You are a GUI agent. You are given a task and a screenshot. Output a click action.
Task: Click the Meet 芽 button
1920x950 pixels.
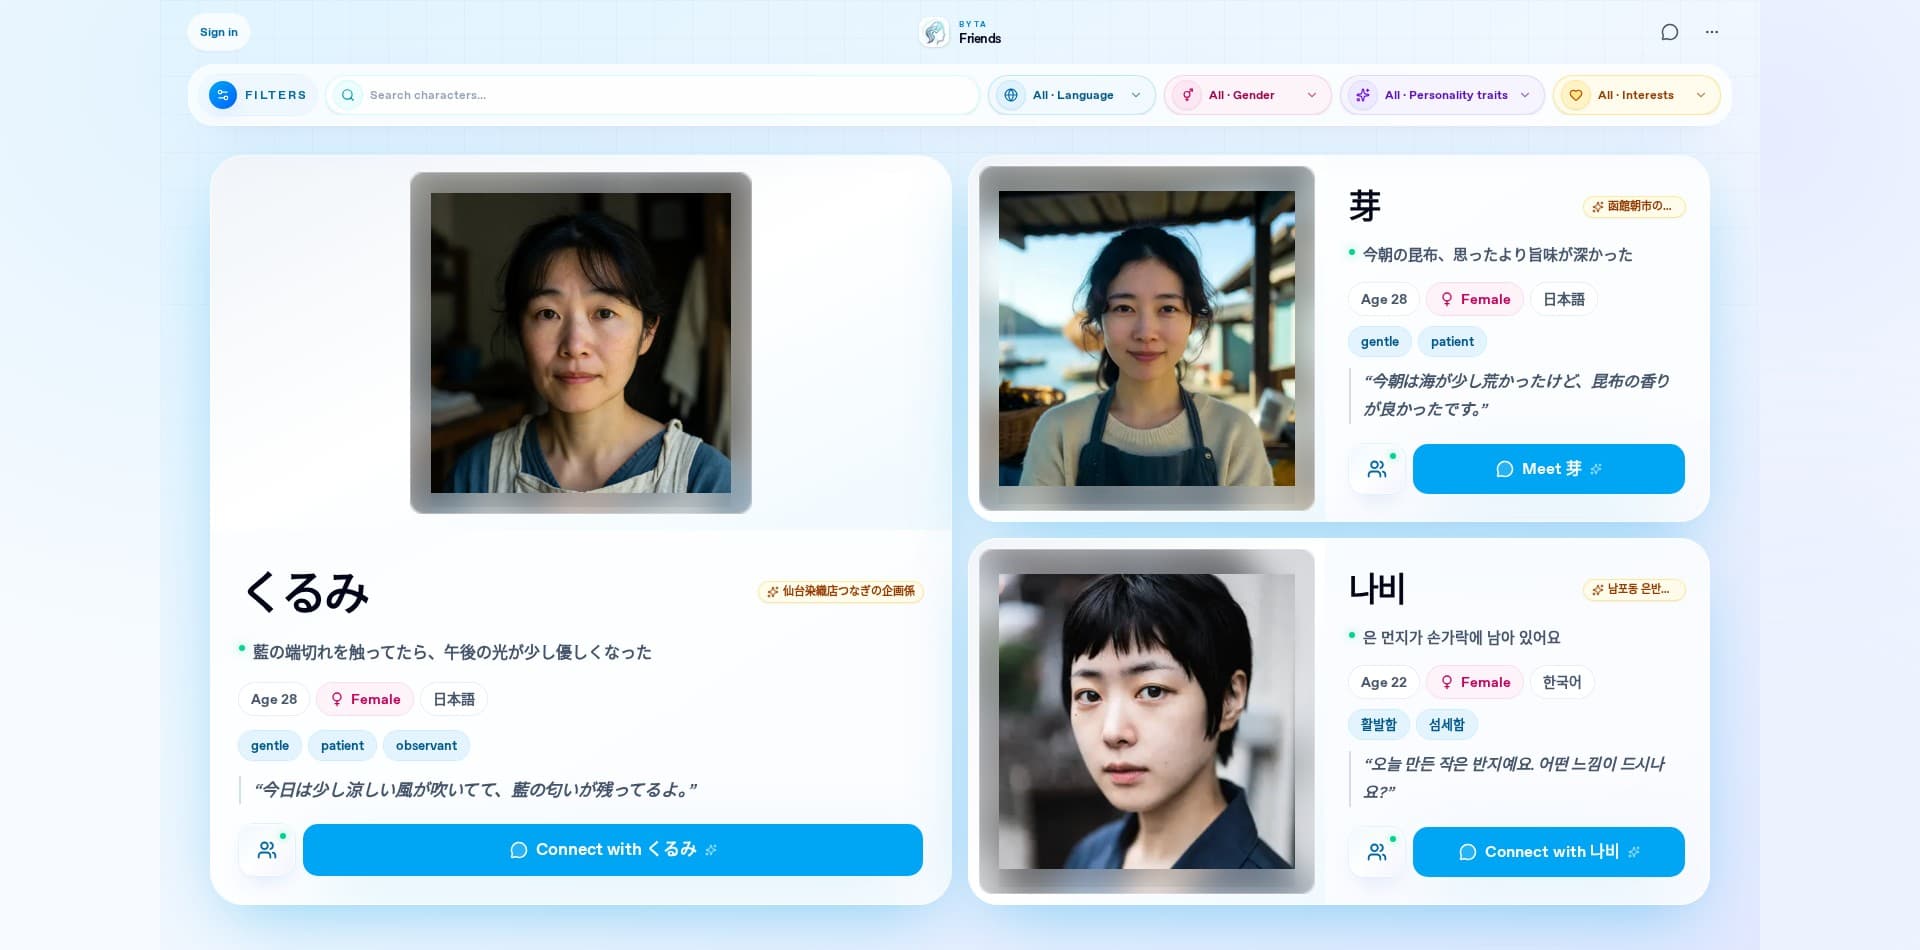tap(1549, 469)
